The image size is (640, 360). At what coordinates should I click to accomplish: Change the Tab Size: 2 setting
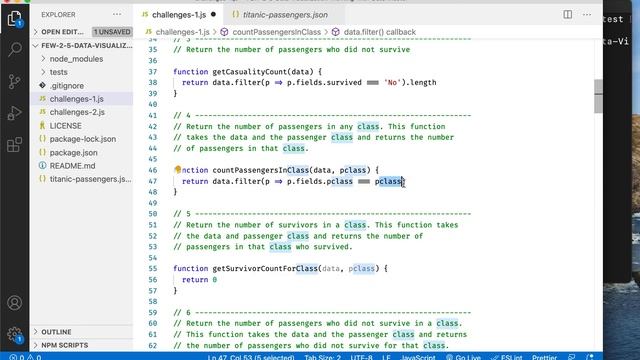click(x=322, y=357)
